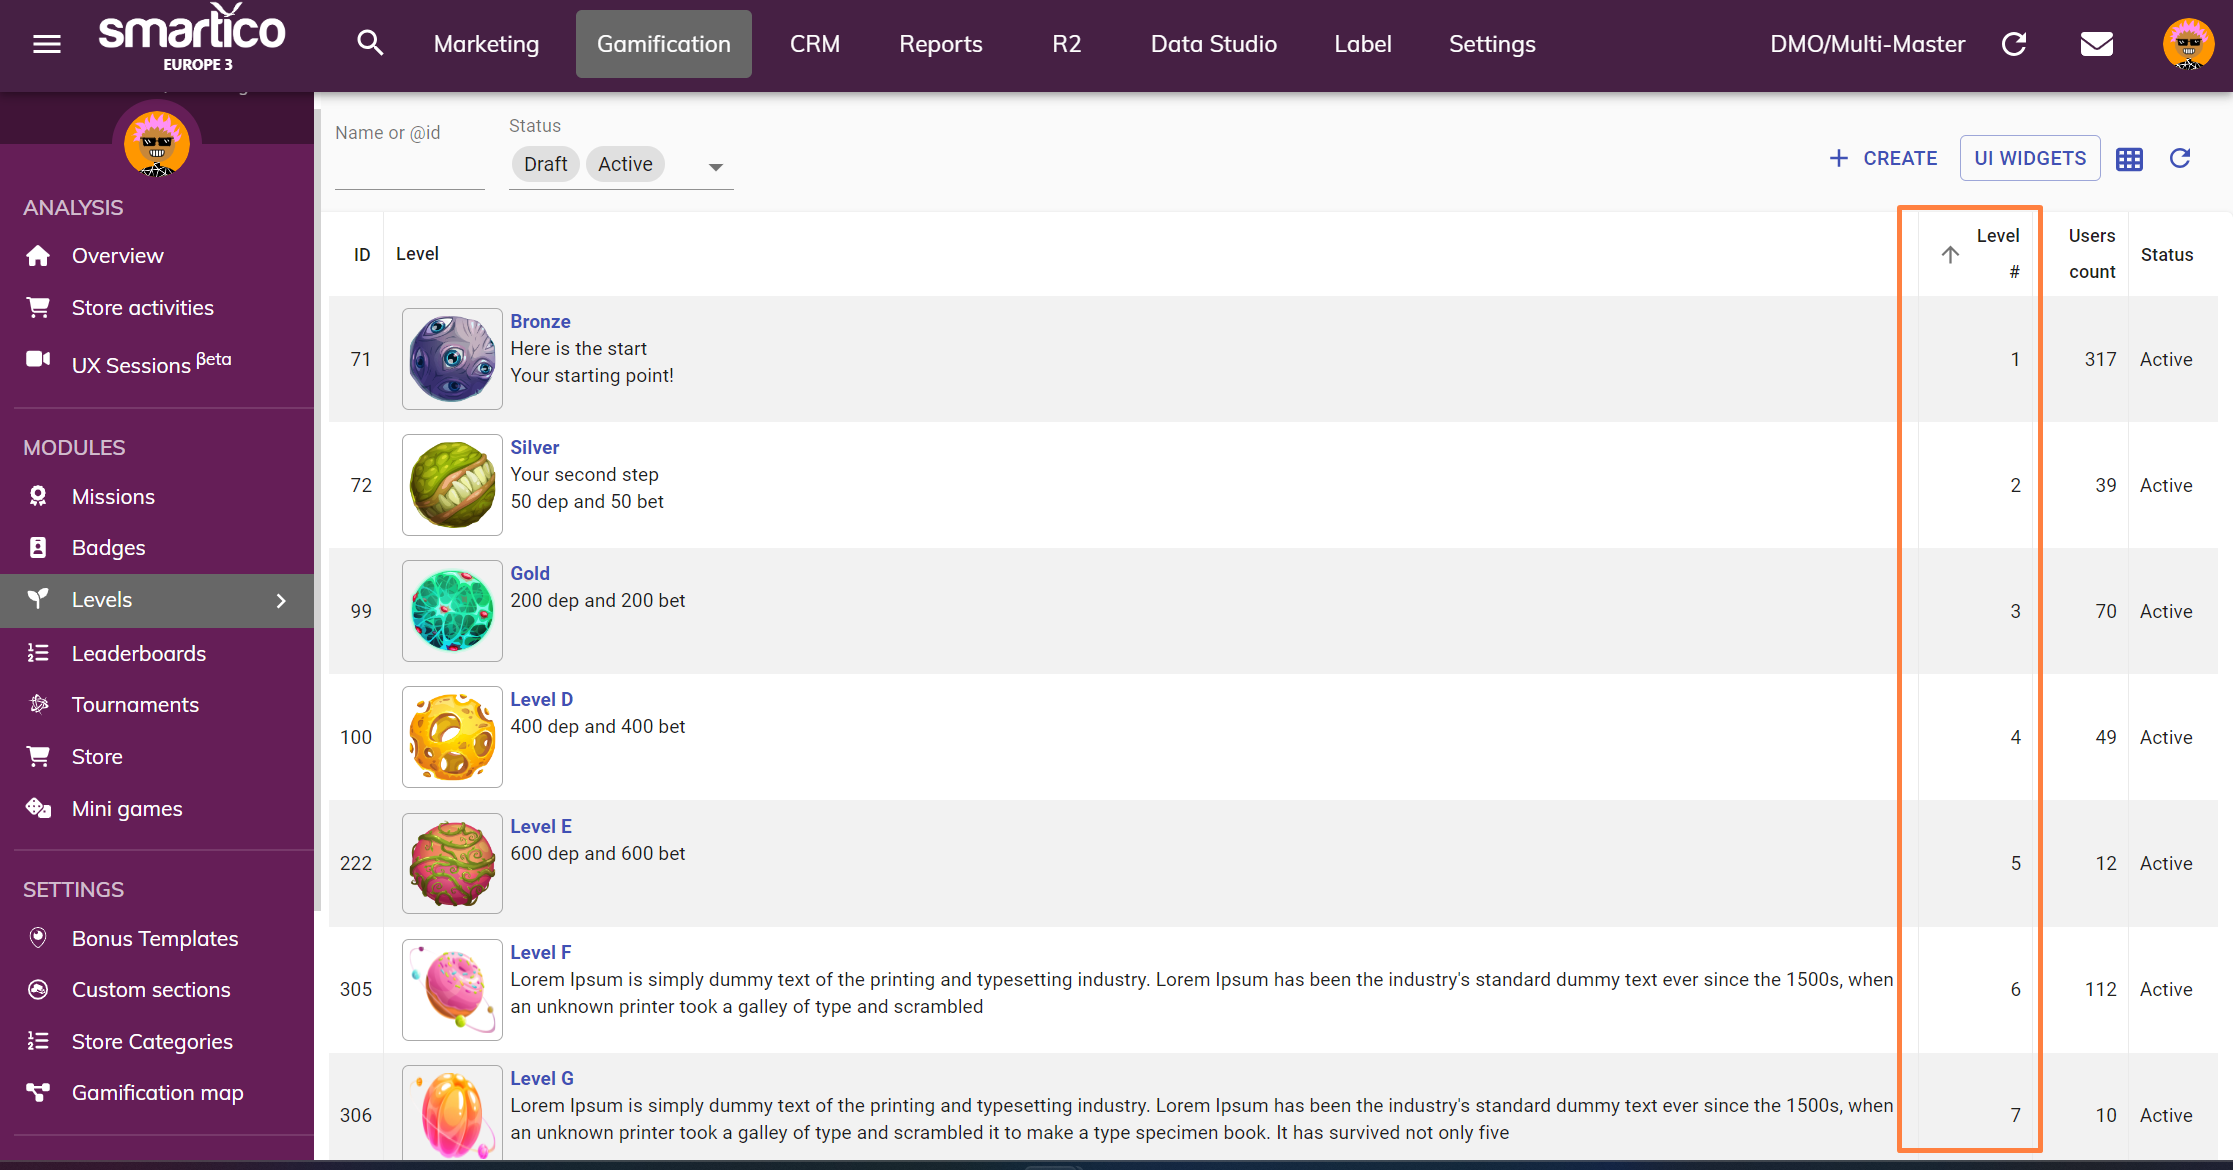Click the Gold level thumbnail image
2233x1170 pixels.
[452, 610]
